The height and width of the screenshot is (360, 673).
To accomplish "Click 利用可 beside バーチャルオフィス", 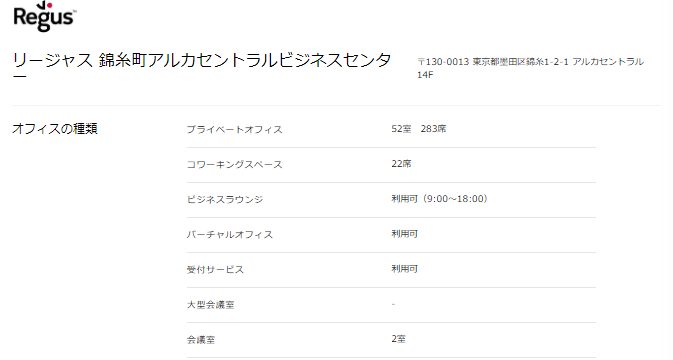I will click(404, 234).
